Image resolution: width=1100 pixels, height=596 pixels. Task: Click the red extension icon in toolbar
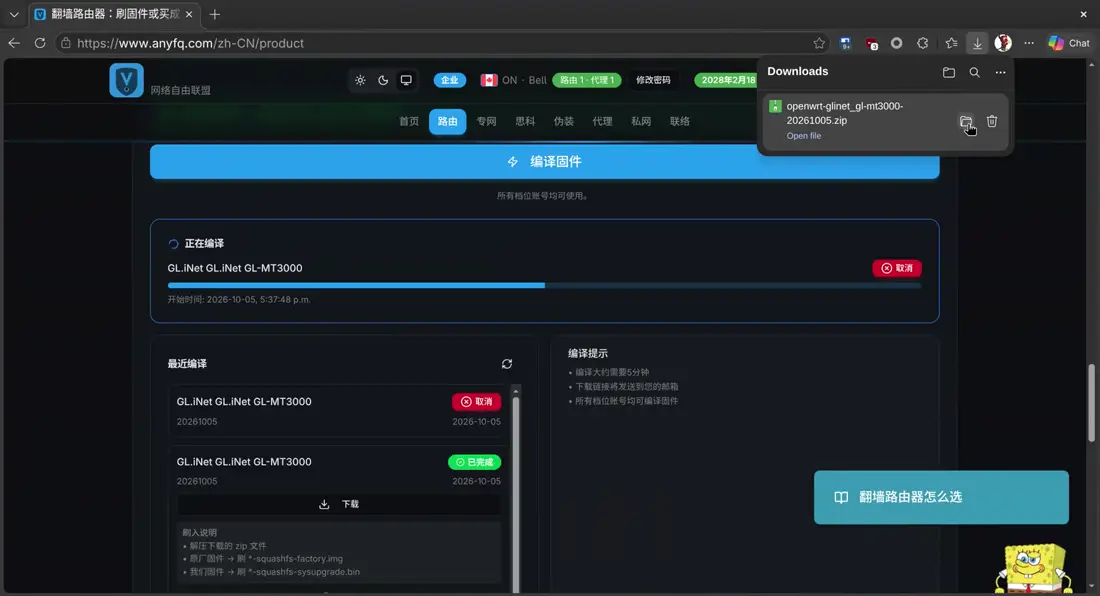[871, 43]
